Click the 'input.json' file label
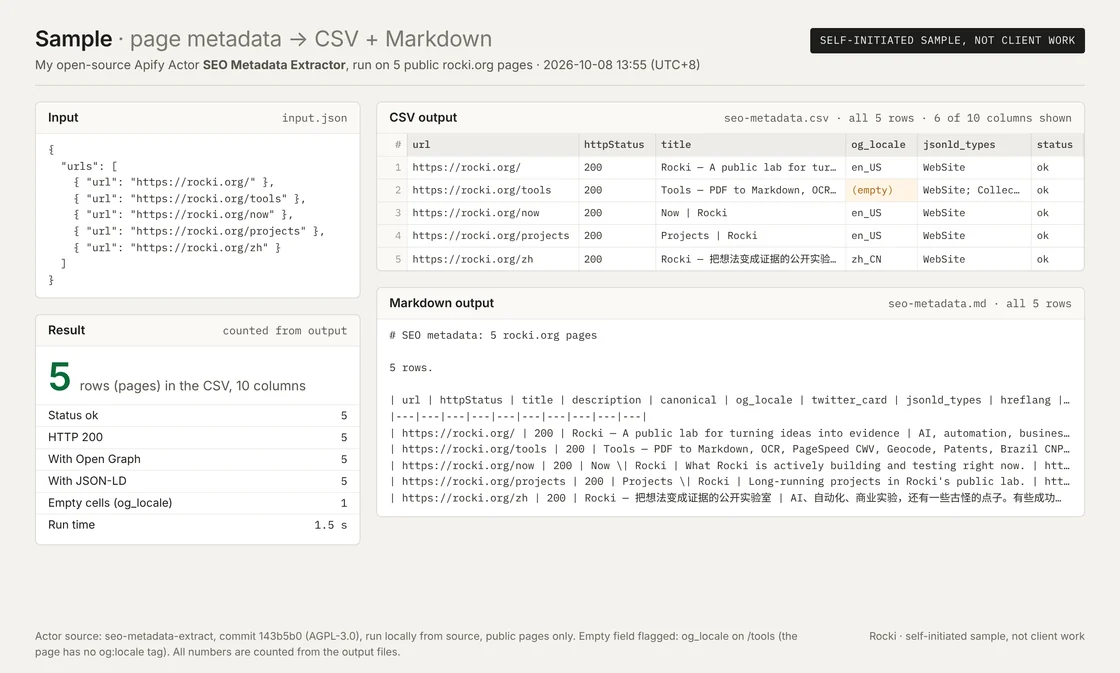1120x673 pixels. [x=314, y=118]
